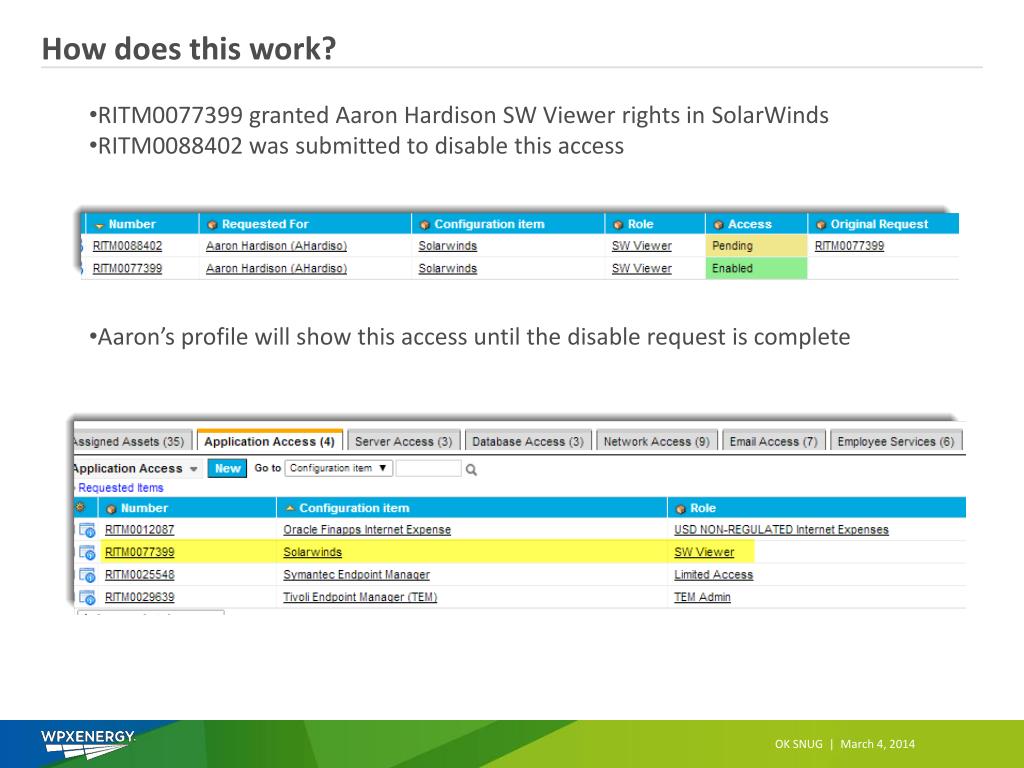Expand the Application Access list menu arrow
The height and width of the screenshot is (768, 1024).
click(193, 470)
